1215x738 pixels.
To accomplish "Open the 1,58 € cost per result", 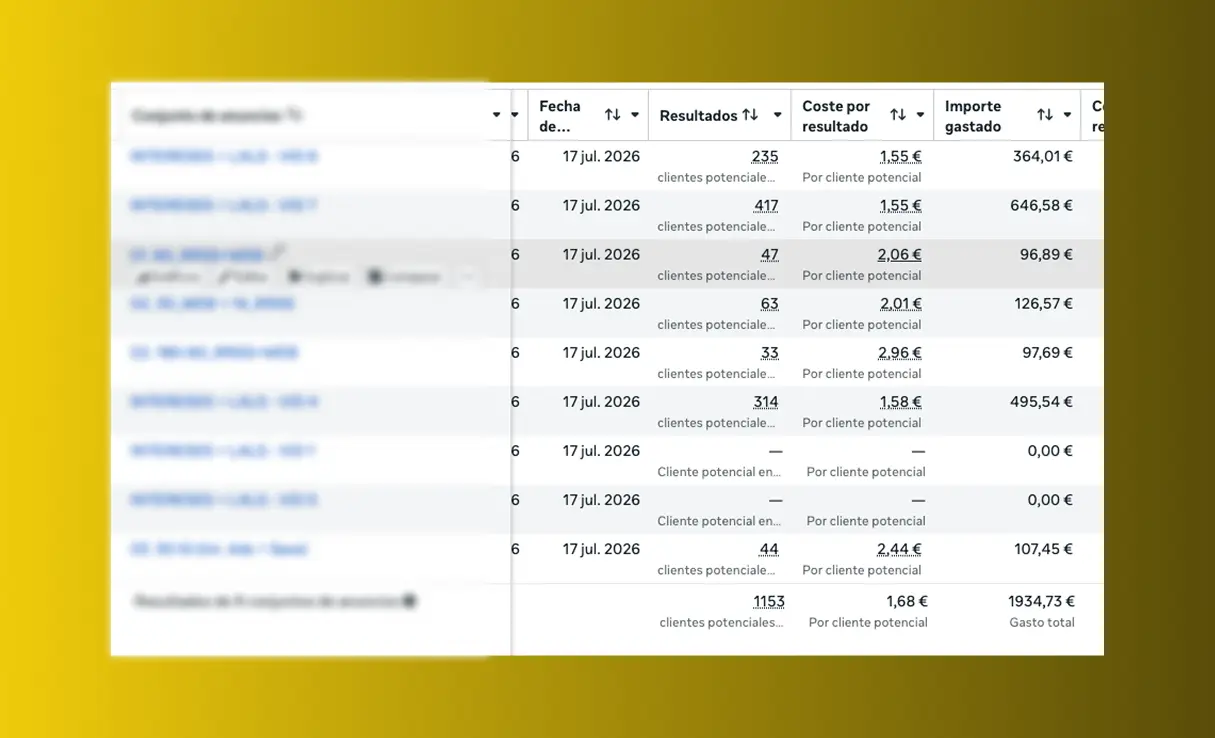I will click(901, 402).
